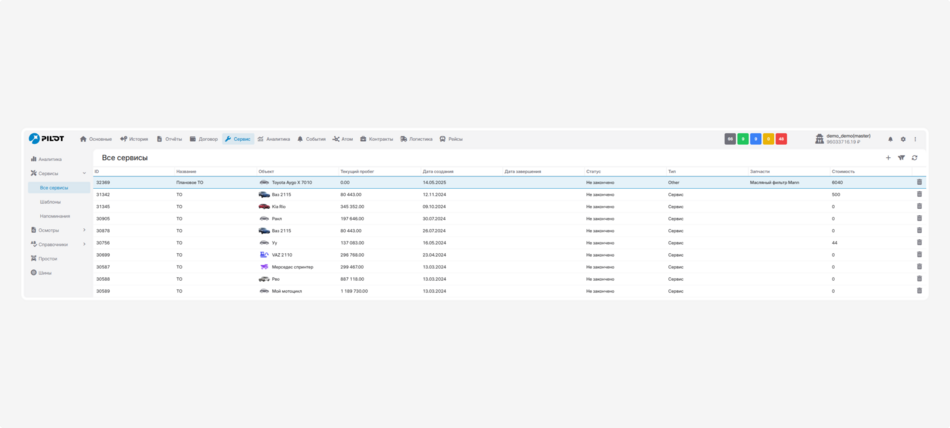Viewport: 950px width, 428px height.
Task: Open Напоминания in the sidebar
Action: [55, 216]
